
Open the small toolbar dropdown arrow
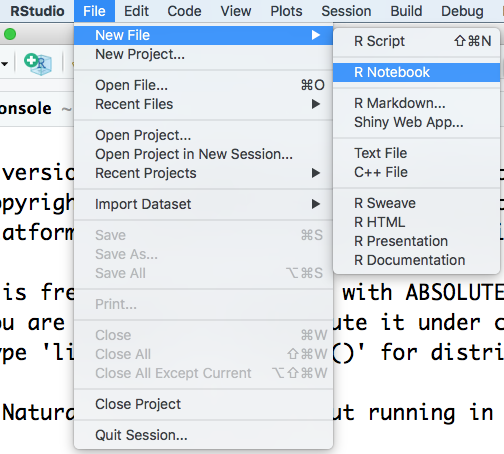[x=4, y=63]
